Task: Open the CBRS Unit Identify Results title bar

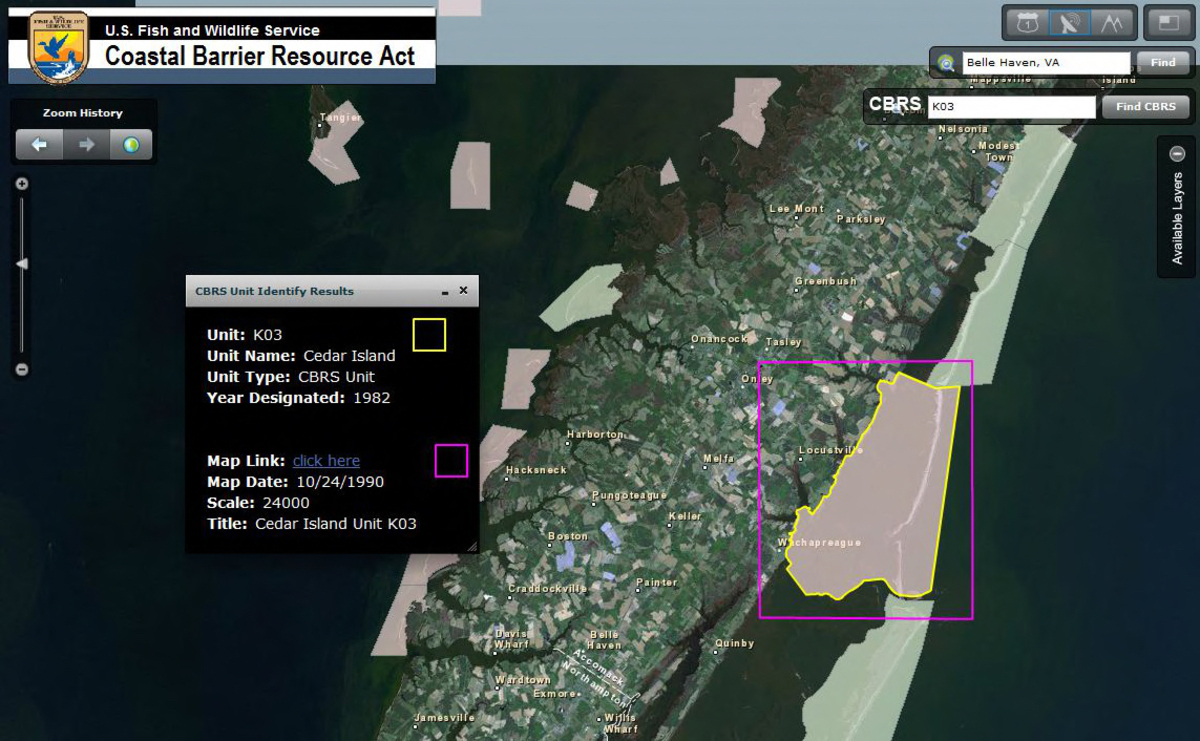Action: [300, 291]
